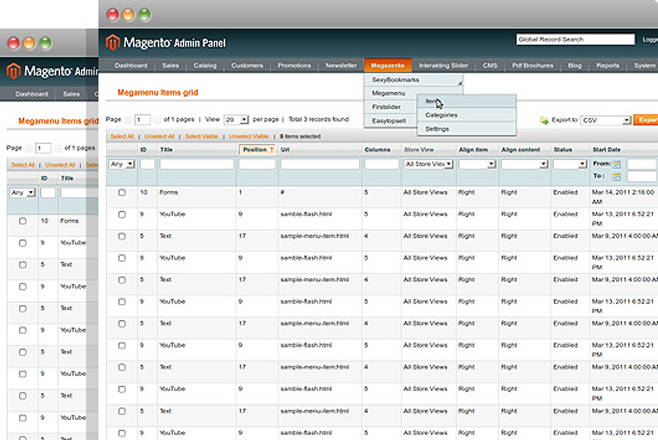
Task: Click the green zoom button of front window
Action: point(145,15)
